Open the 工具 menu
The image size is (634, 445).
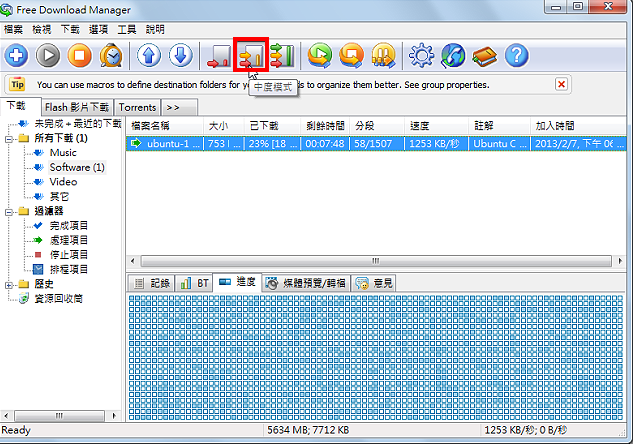127,29
